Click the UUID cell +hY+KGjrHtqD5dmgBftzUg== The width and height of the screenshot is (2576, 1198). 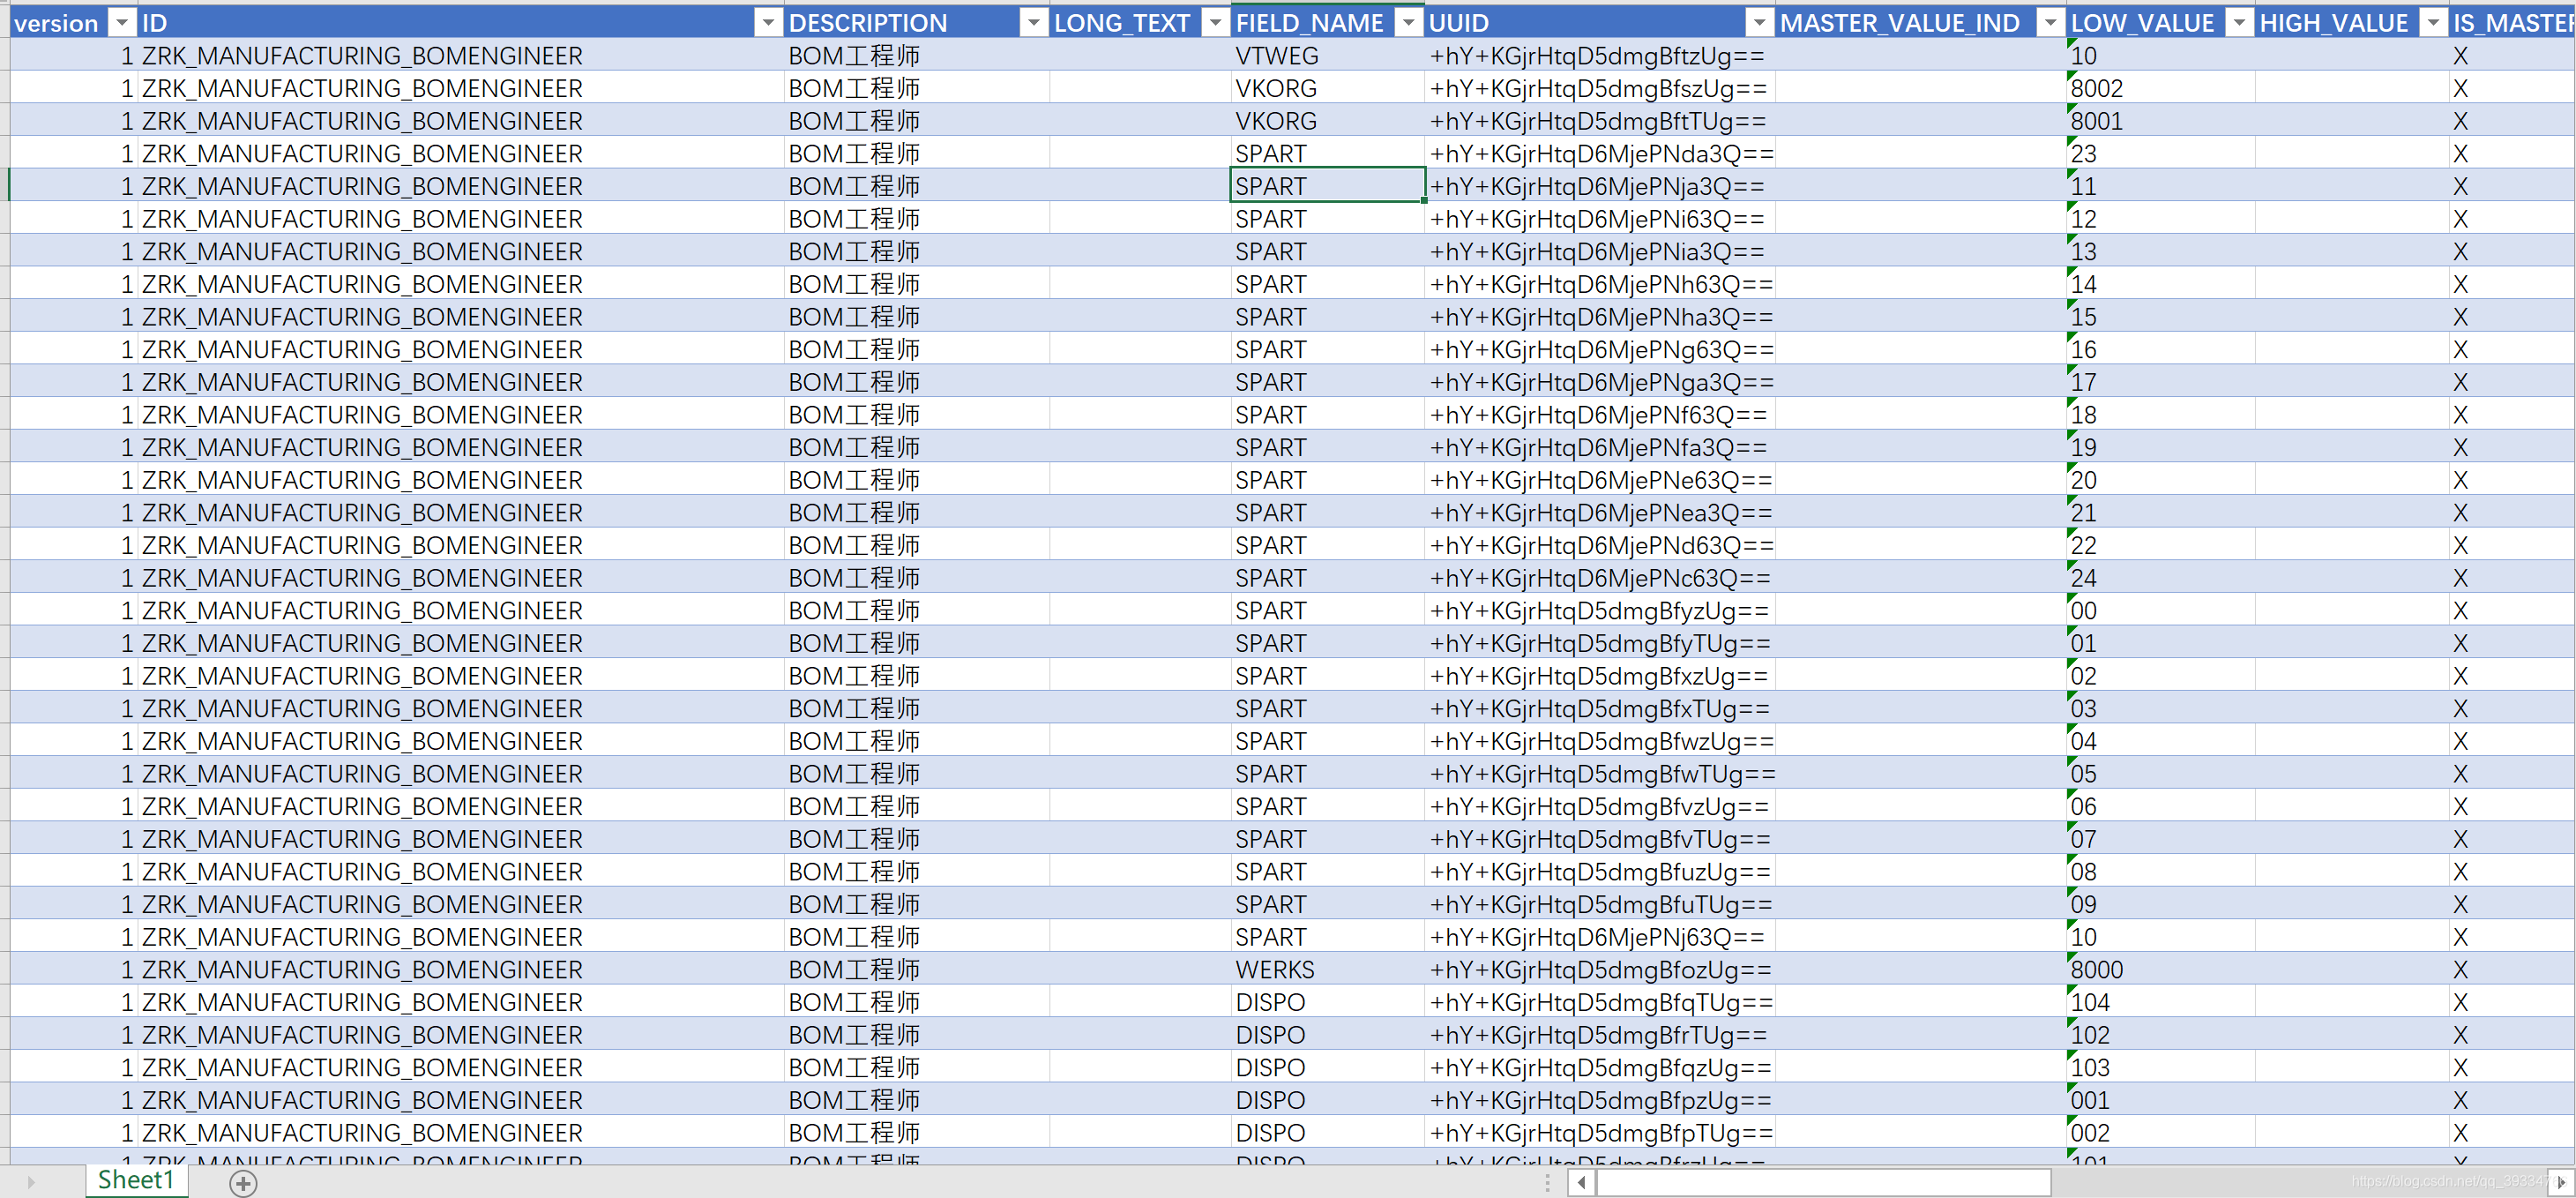pos(1597,56)
